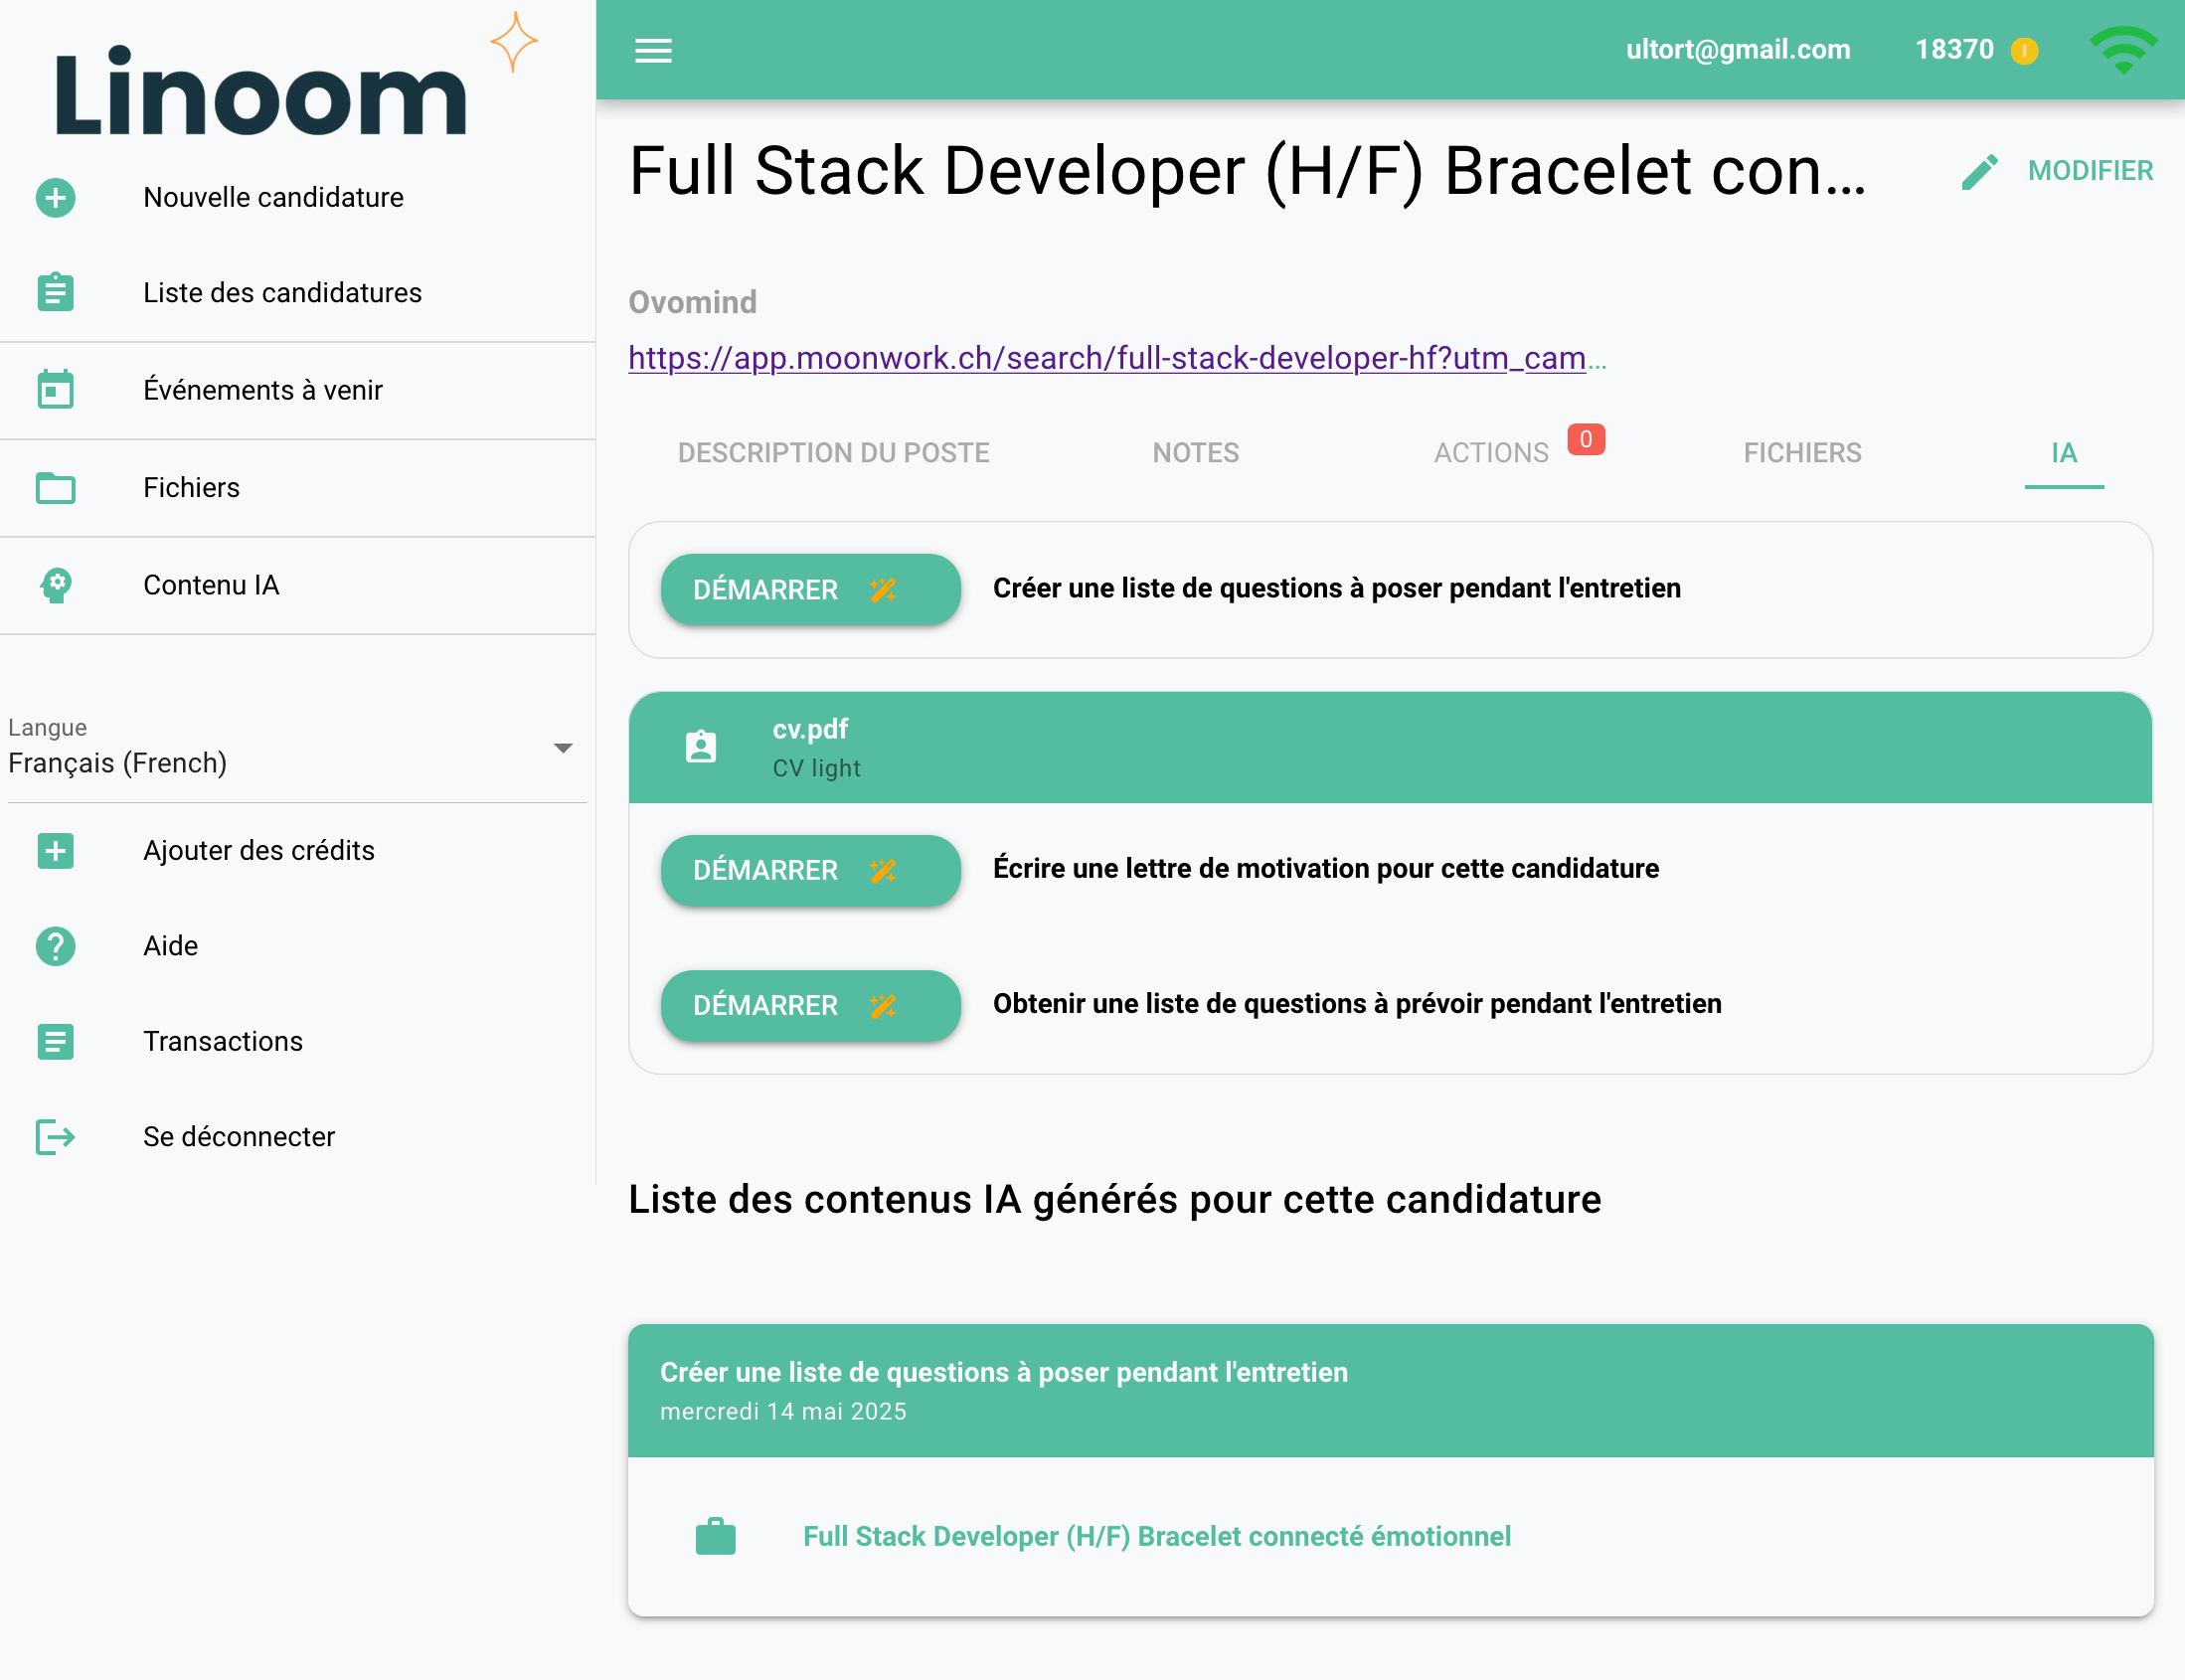This screenshot has height=1680, width=2185.
Task: Open the hamburger navigation menu
Action: point(653,50)
